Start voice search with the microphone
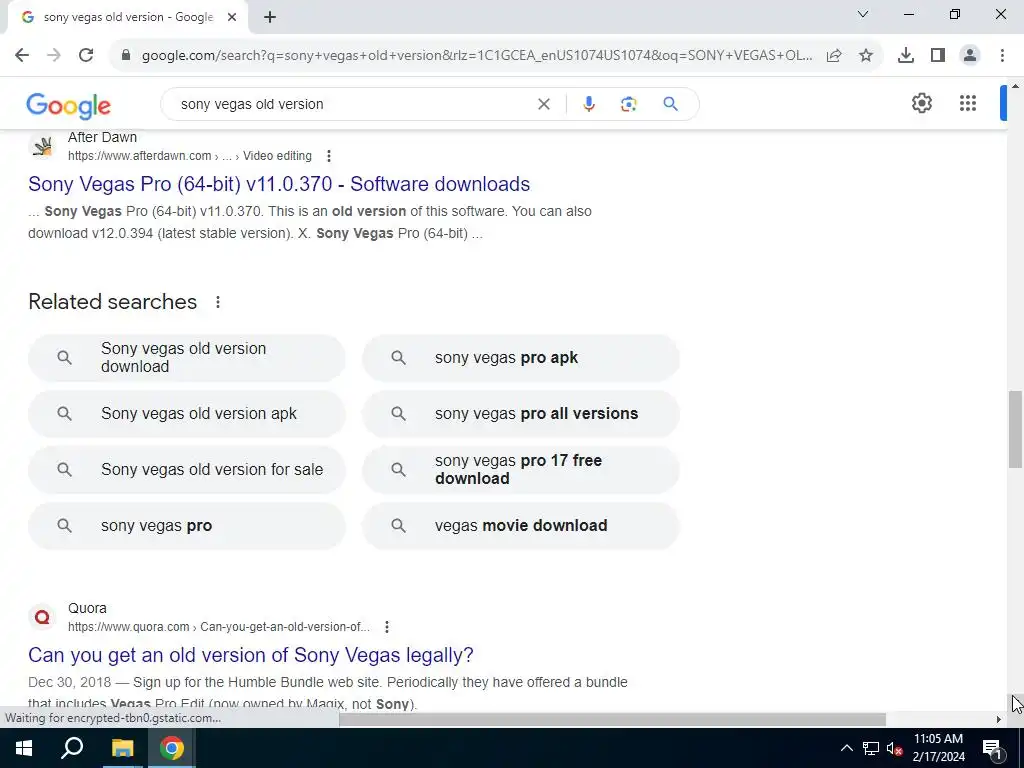The height and width of the screenshot is (768, 1024). pyautogui.click(x=588, y=104)
